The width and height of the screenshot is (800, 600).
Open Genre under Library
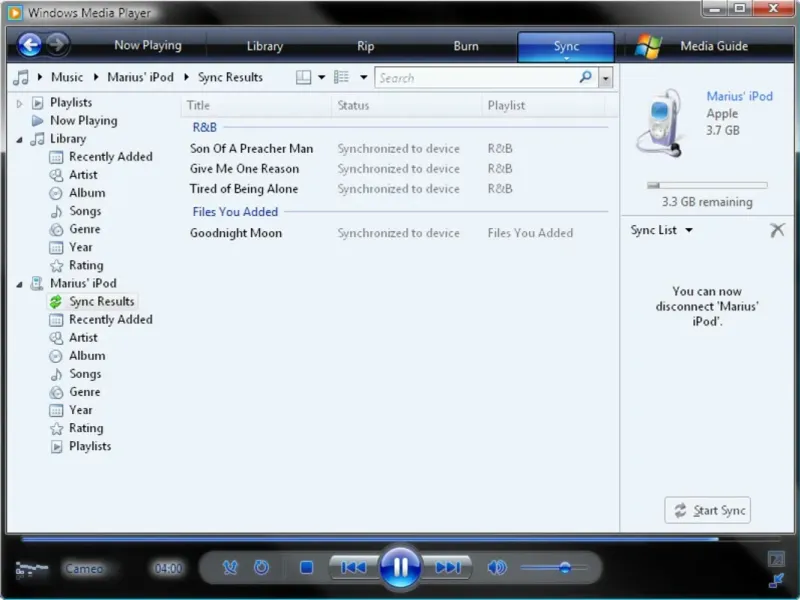click(x=75, y=229)
